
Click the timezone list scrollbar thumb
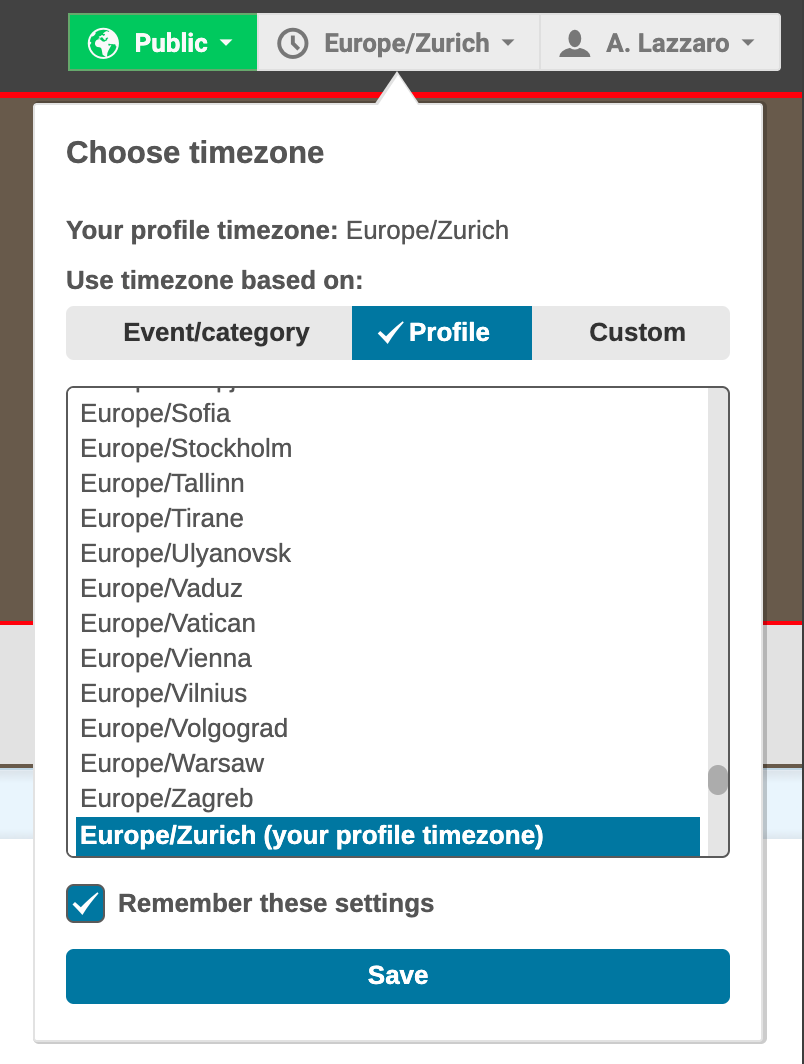(x=717, y=780)
